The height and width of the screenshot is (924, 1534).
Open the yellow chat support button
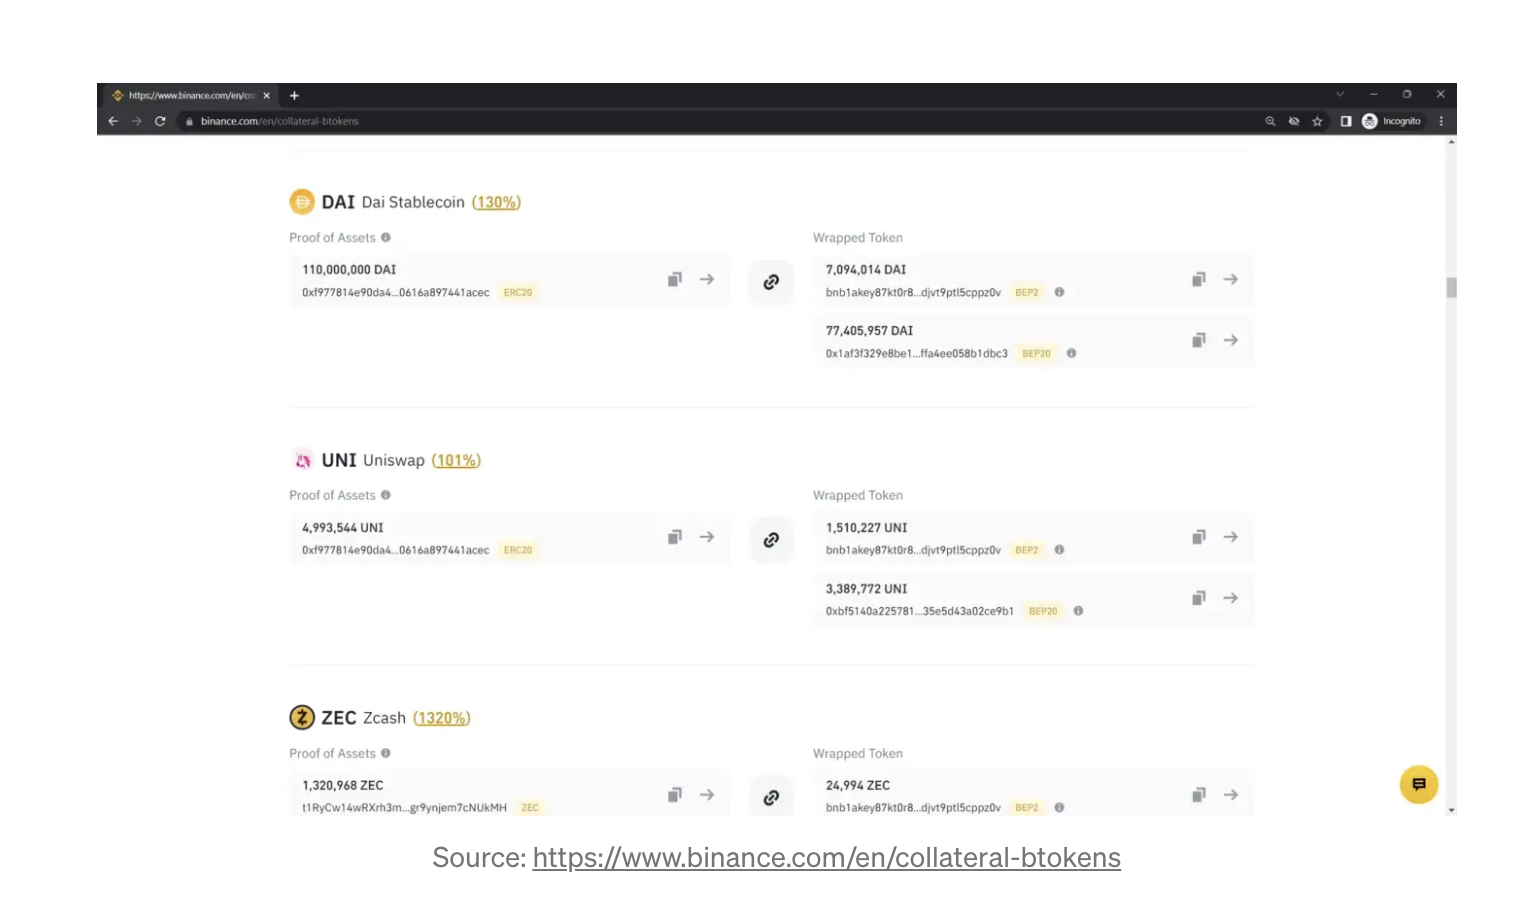pyautogui.click(x=1419, y=785)
